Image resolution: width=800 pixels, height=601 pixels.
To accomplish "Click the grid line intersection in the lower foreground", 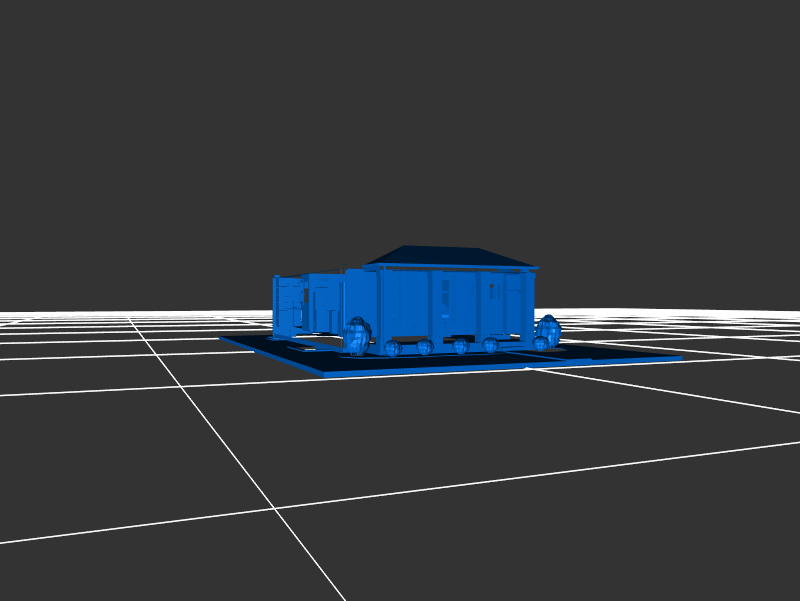I will click(x=275, y=508).
